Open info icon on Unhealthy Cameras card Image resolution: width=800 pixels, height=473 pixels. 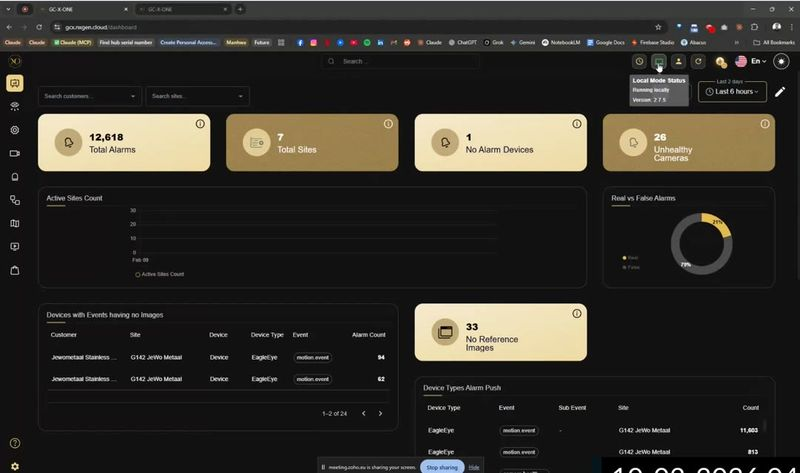click(765, 123)
